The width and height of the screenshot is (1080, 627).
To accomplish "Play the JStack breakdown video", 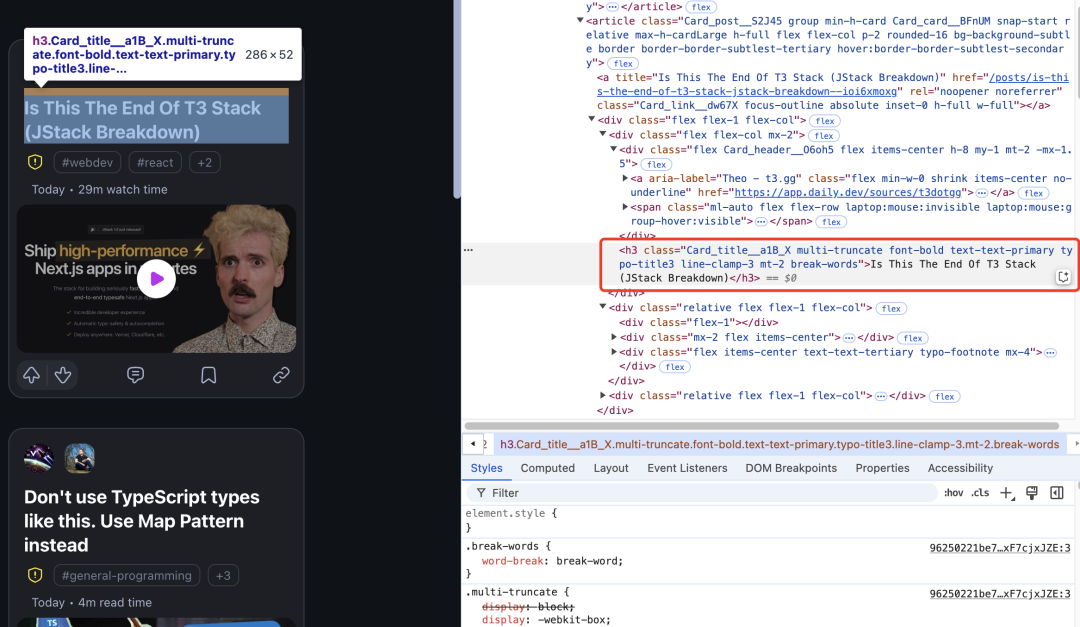I will [156, 279].
